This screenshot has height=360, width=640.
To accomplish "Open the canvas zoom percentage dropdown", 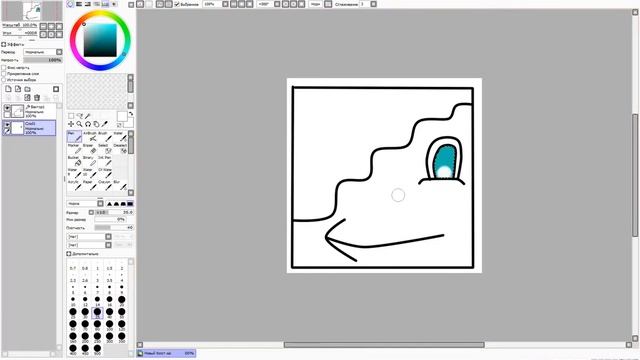I will point(225,4).
